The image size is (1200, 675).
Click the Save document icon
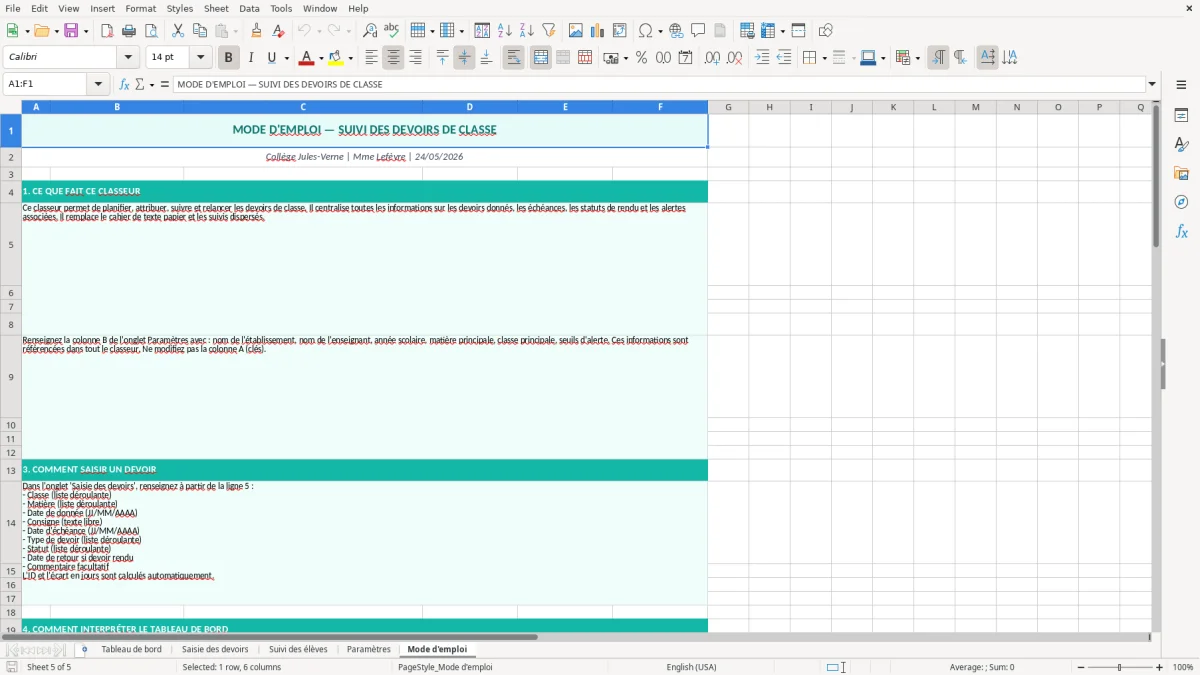(x=71, y=31)
